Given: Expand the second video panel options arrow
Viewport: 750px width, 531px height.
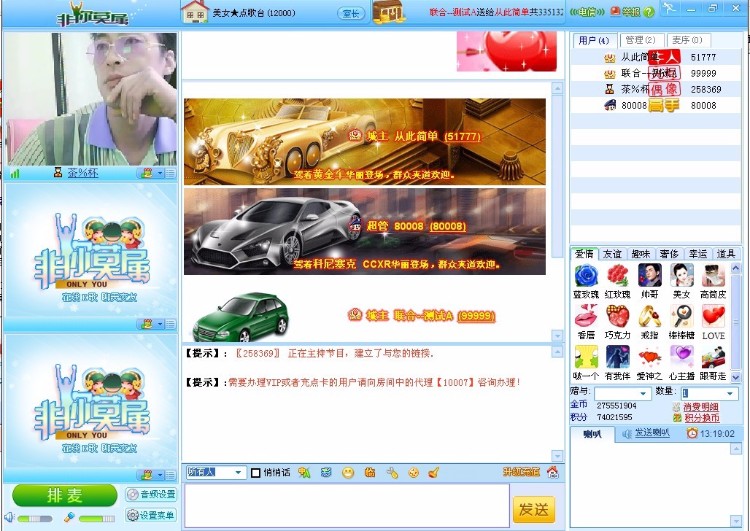Looking at the screenshot, I should tap(160, 324).
